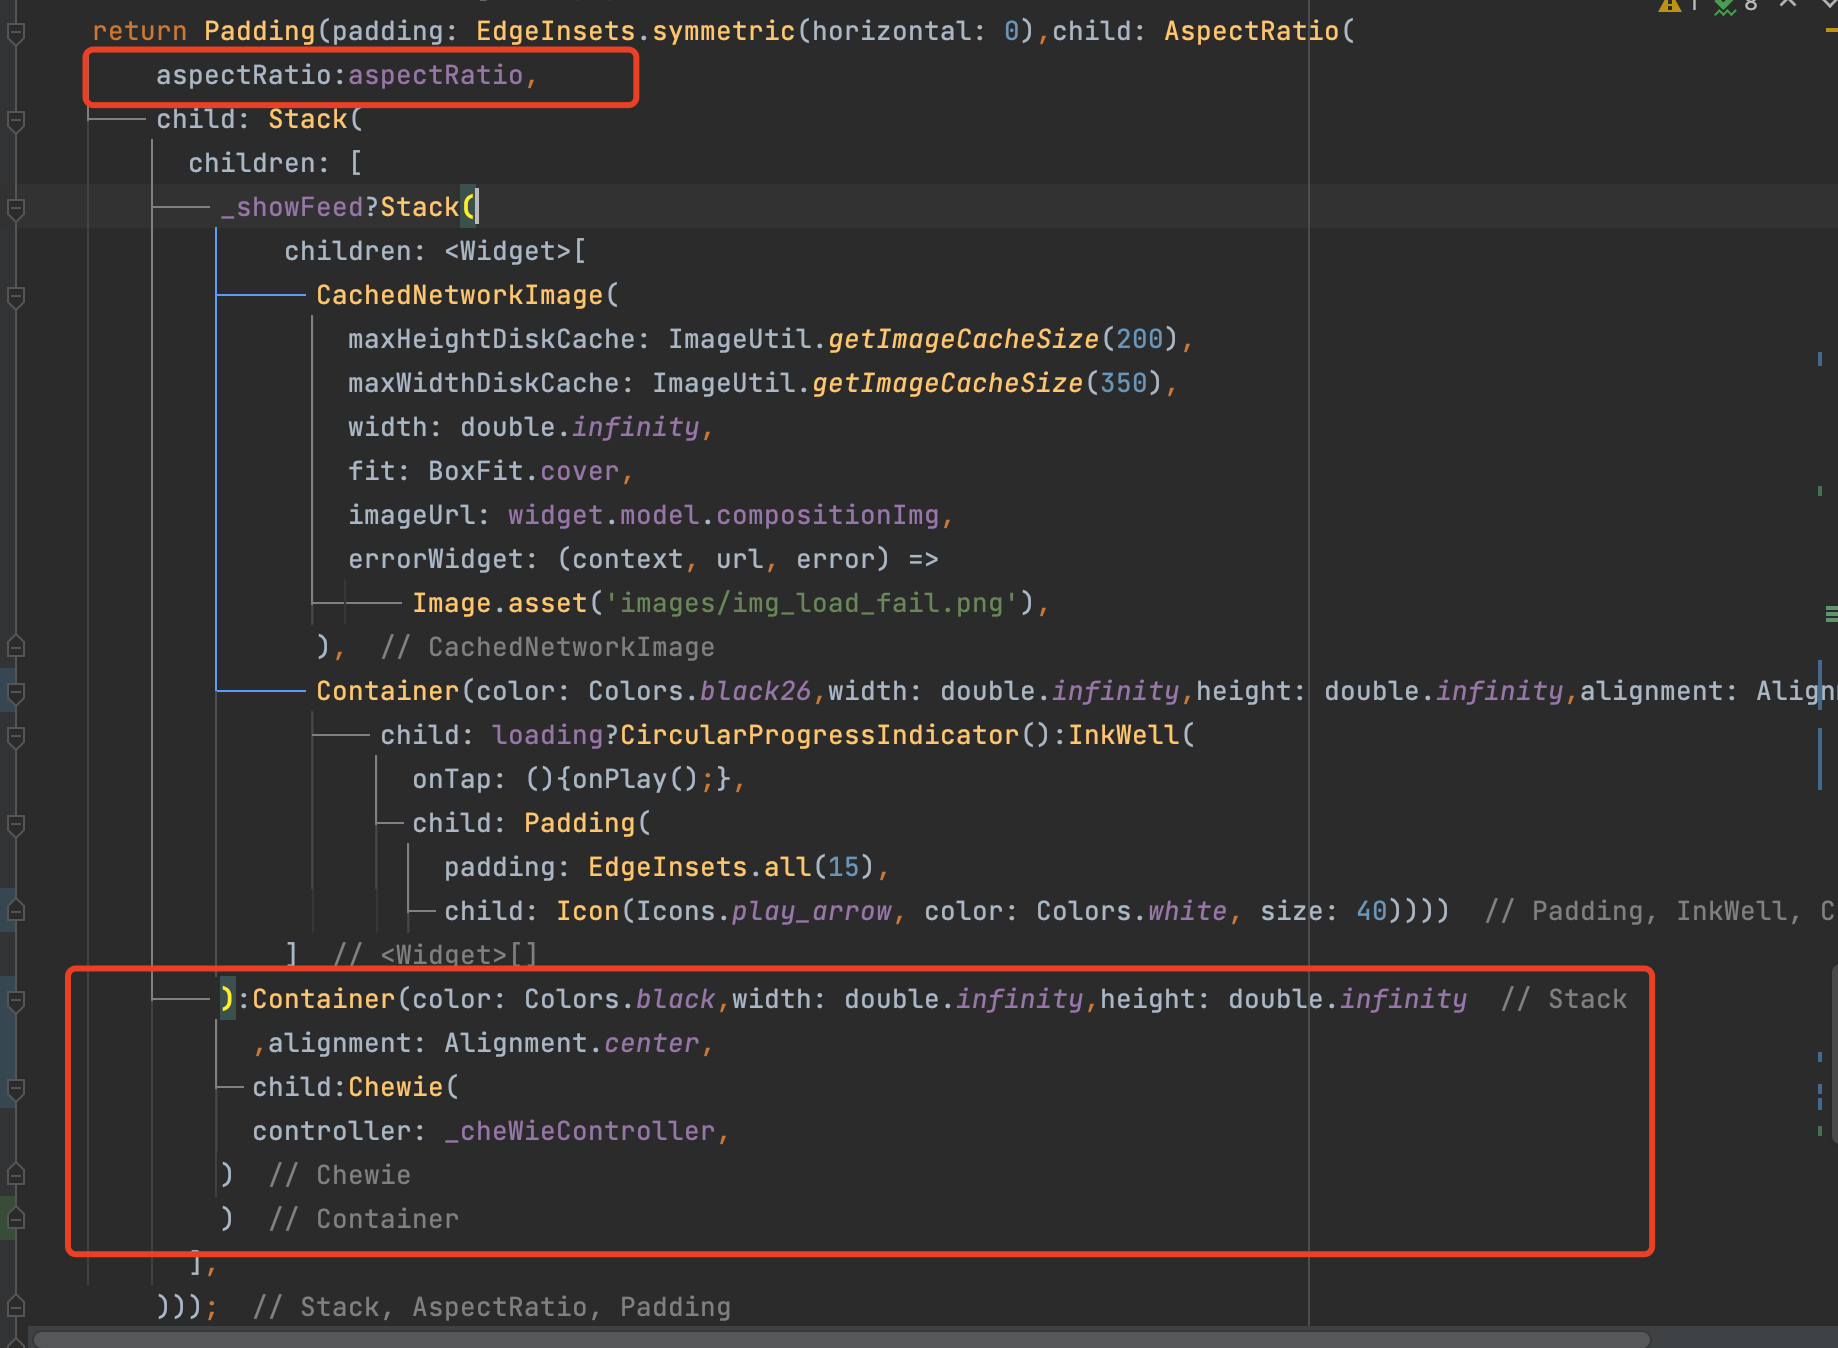Collapse the fold at '_showFeed?Stack(' line
The image size is (1838, 1348).
pyautogui.click(x=15, y=209)
